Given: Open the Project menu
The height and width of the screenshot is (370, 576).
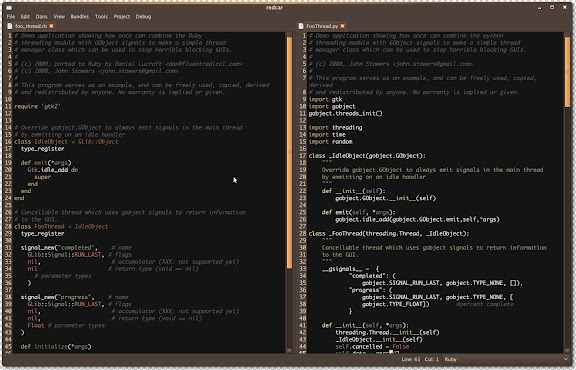Looking at the screenshot, I should point(122,17).
